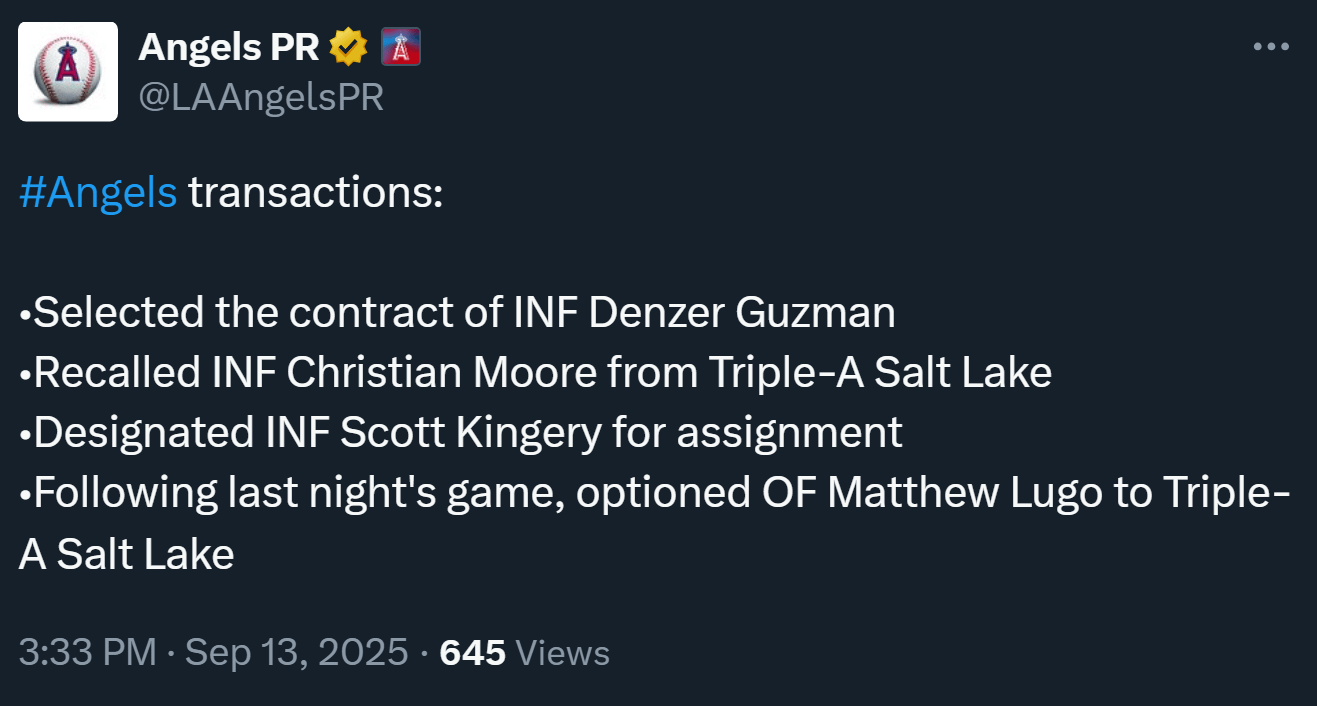
Task: Click the Matthew Lugo option line
Action: point(657,492)
